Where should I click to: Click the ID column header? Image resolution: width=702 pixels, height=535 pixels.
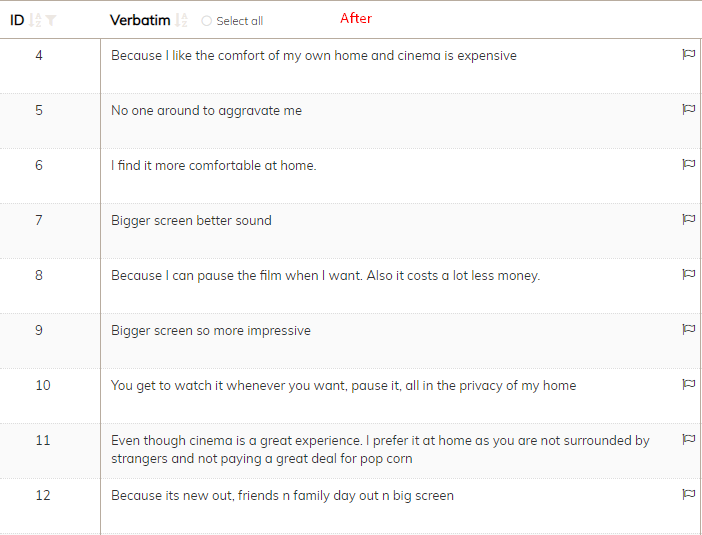tap(17, 21)
